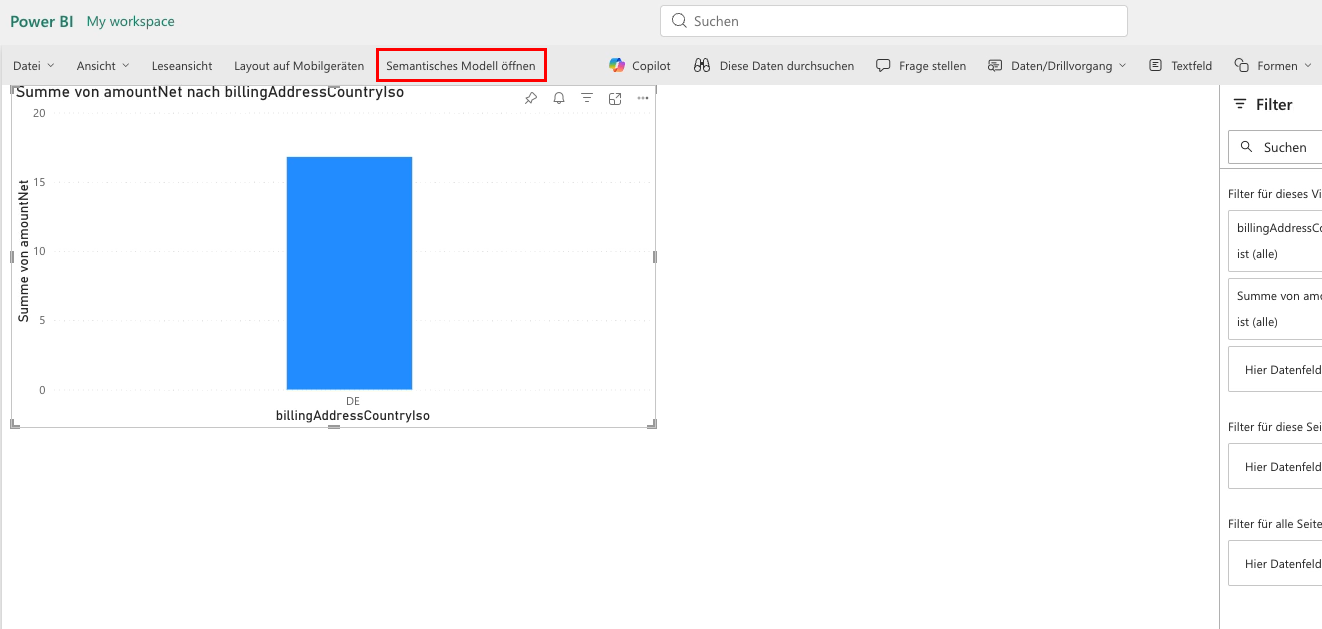Open visual filter icon on the chart header
Viewport: 1322px width, 629px height.
pyautogui.click(x=587, y=98)
